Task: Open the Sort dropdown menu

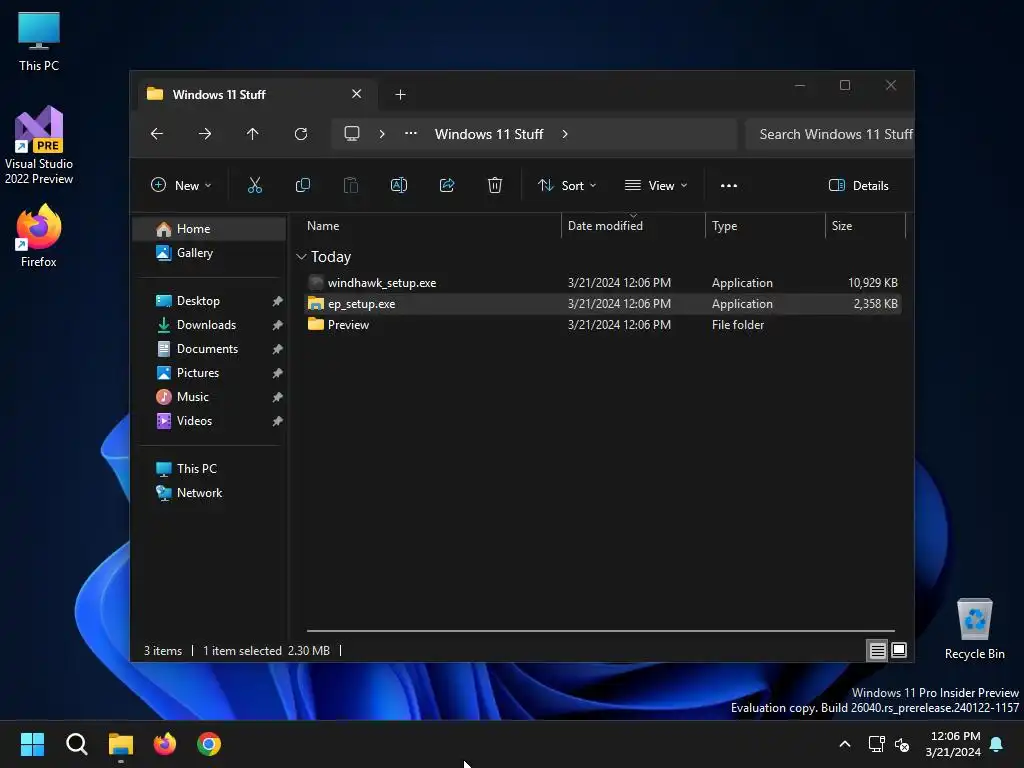Action: (567, 185)
